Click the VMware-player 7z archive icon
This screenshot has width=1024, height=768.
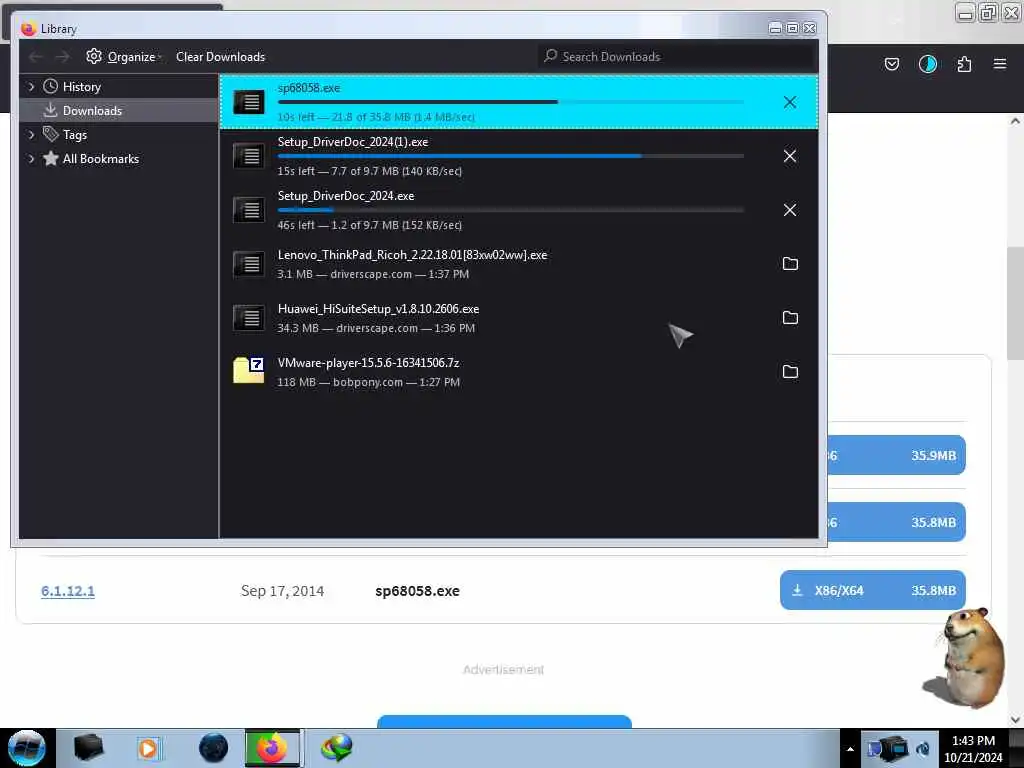point(249,370)
